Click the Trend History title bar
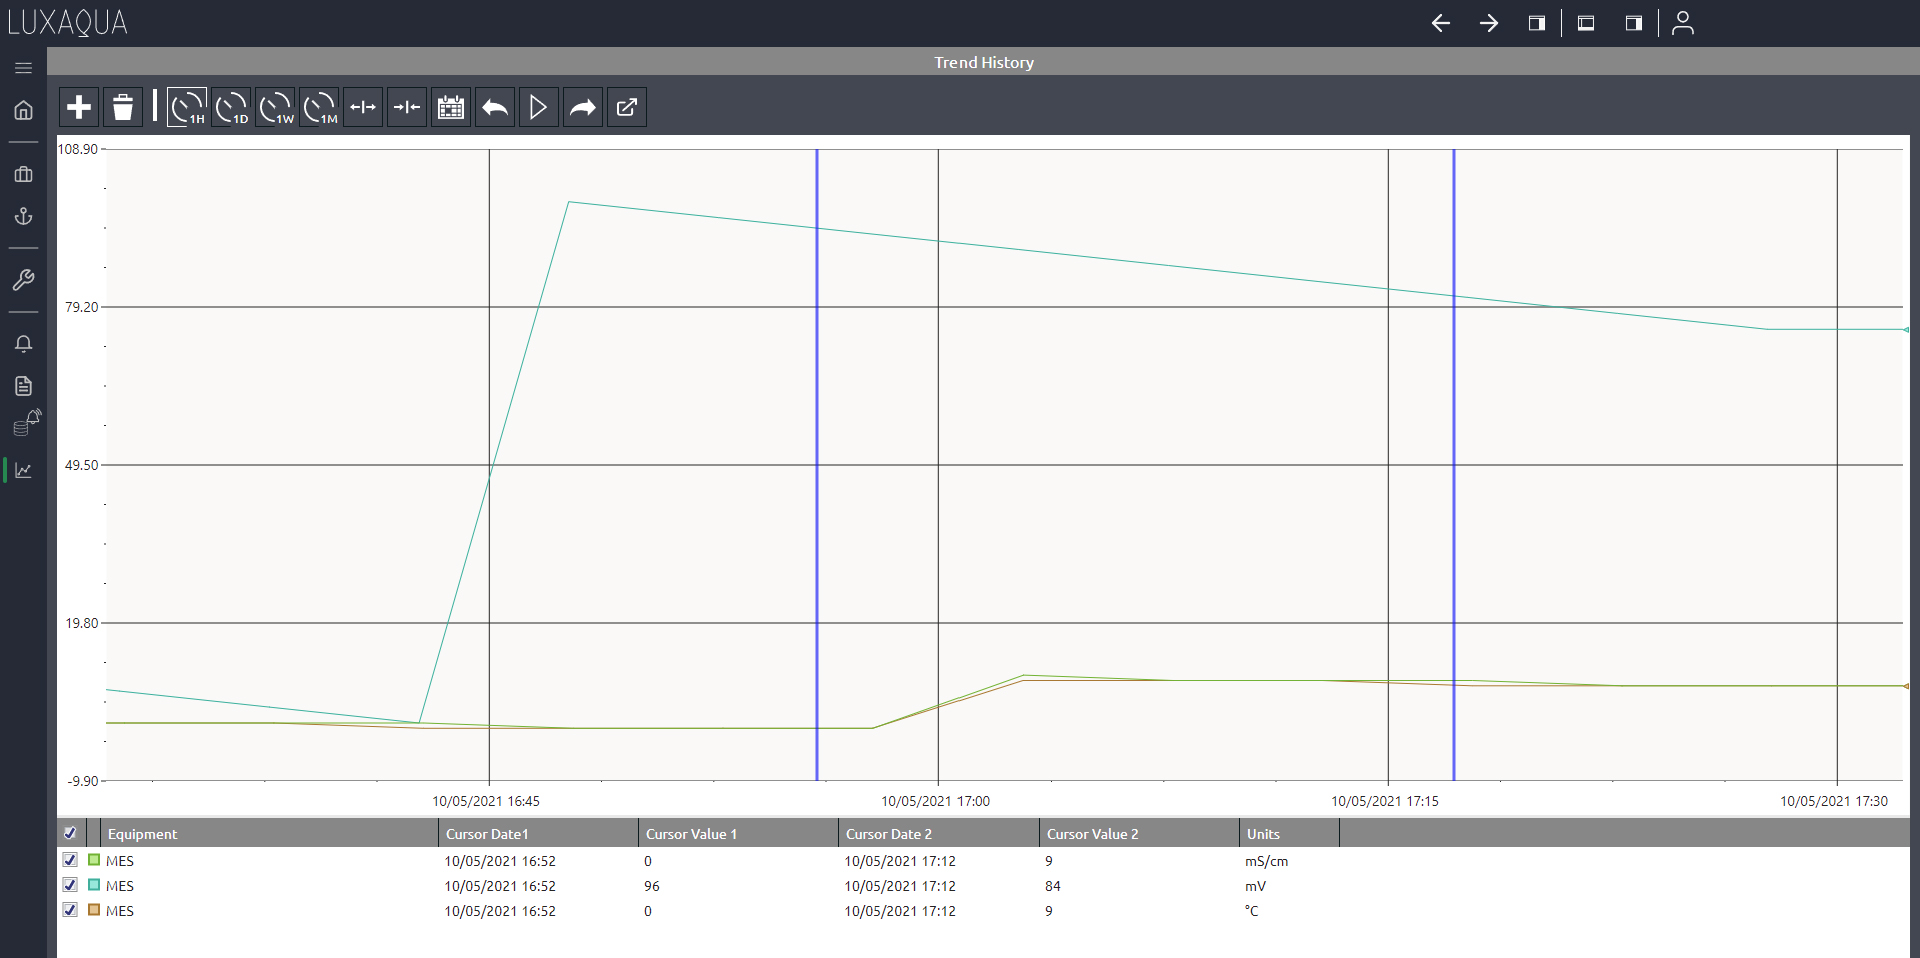This screenshot has width=1920, height=958. [x=983, y=62]
